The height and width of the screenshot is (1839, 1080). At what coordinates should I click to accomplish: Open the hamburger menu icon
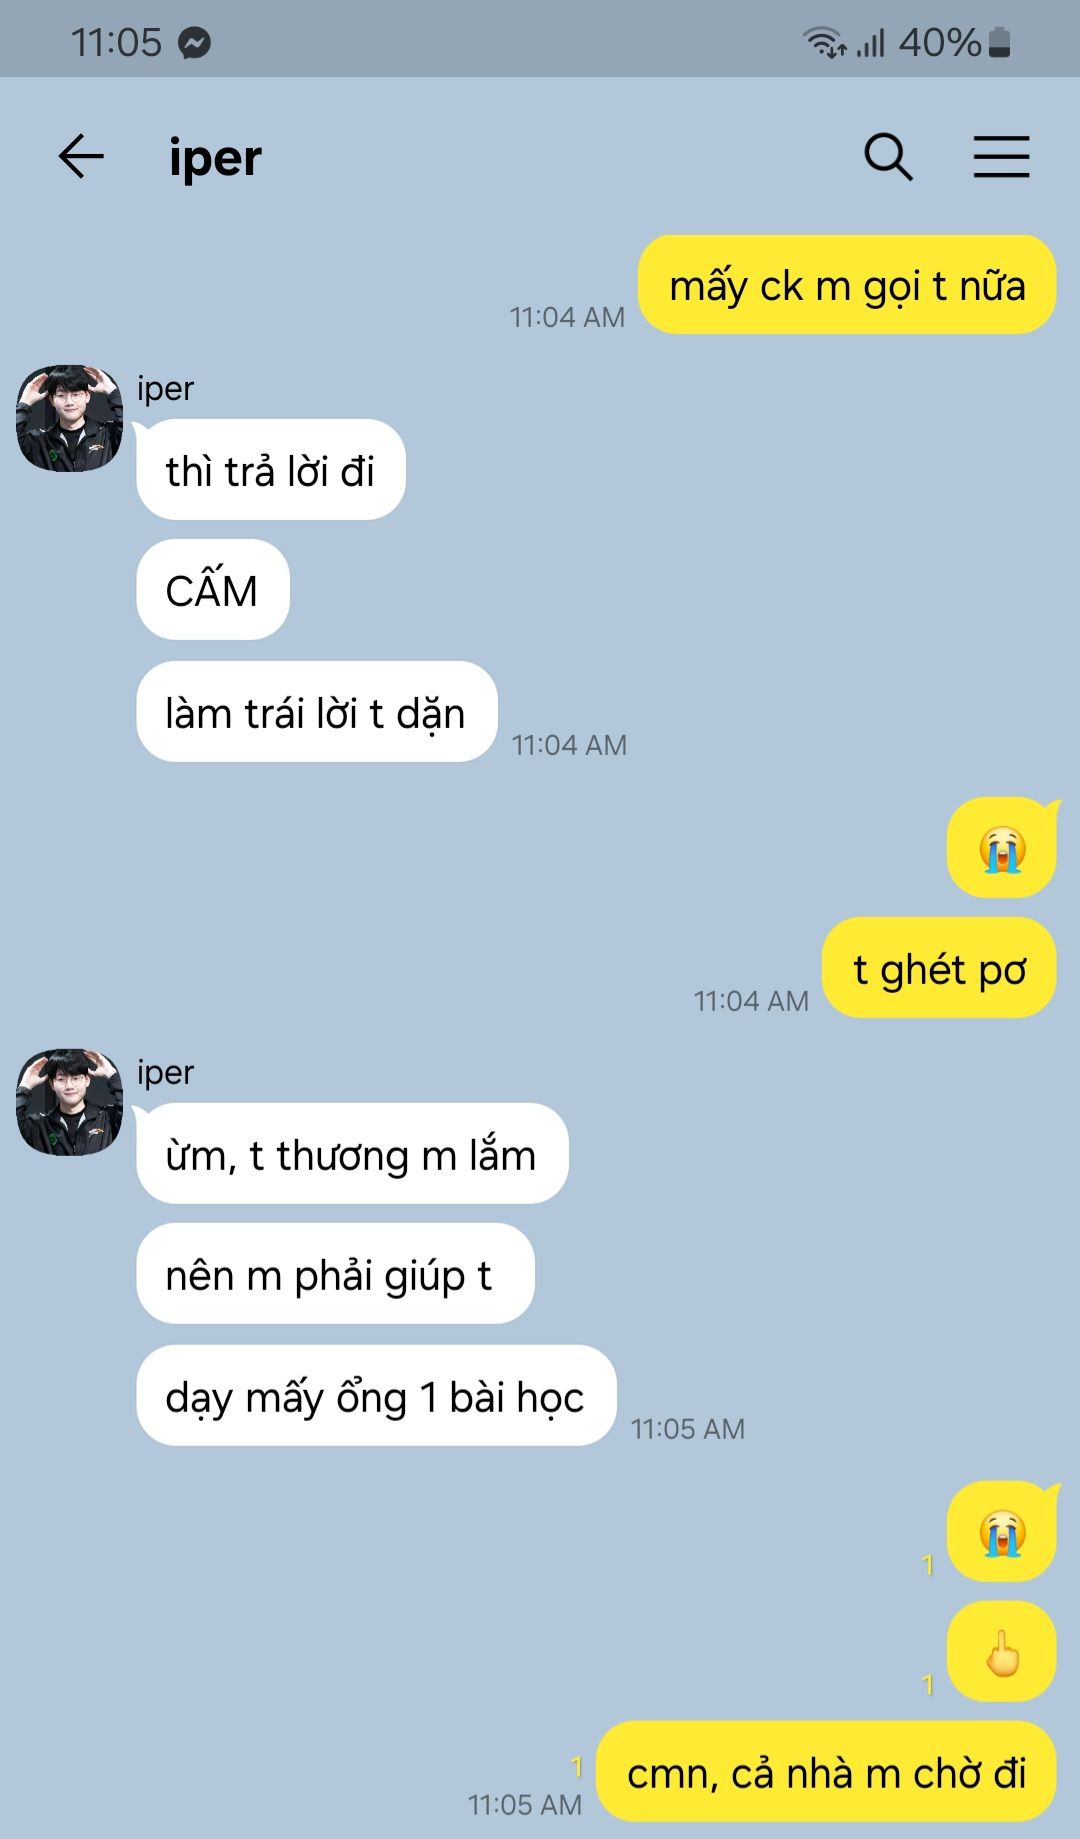(x=1001, y=157)
